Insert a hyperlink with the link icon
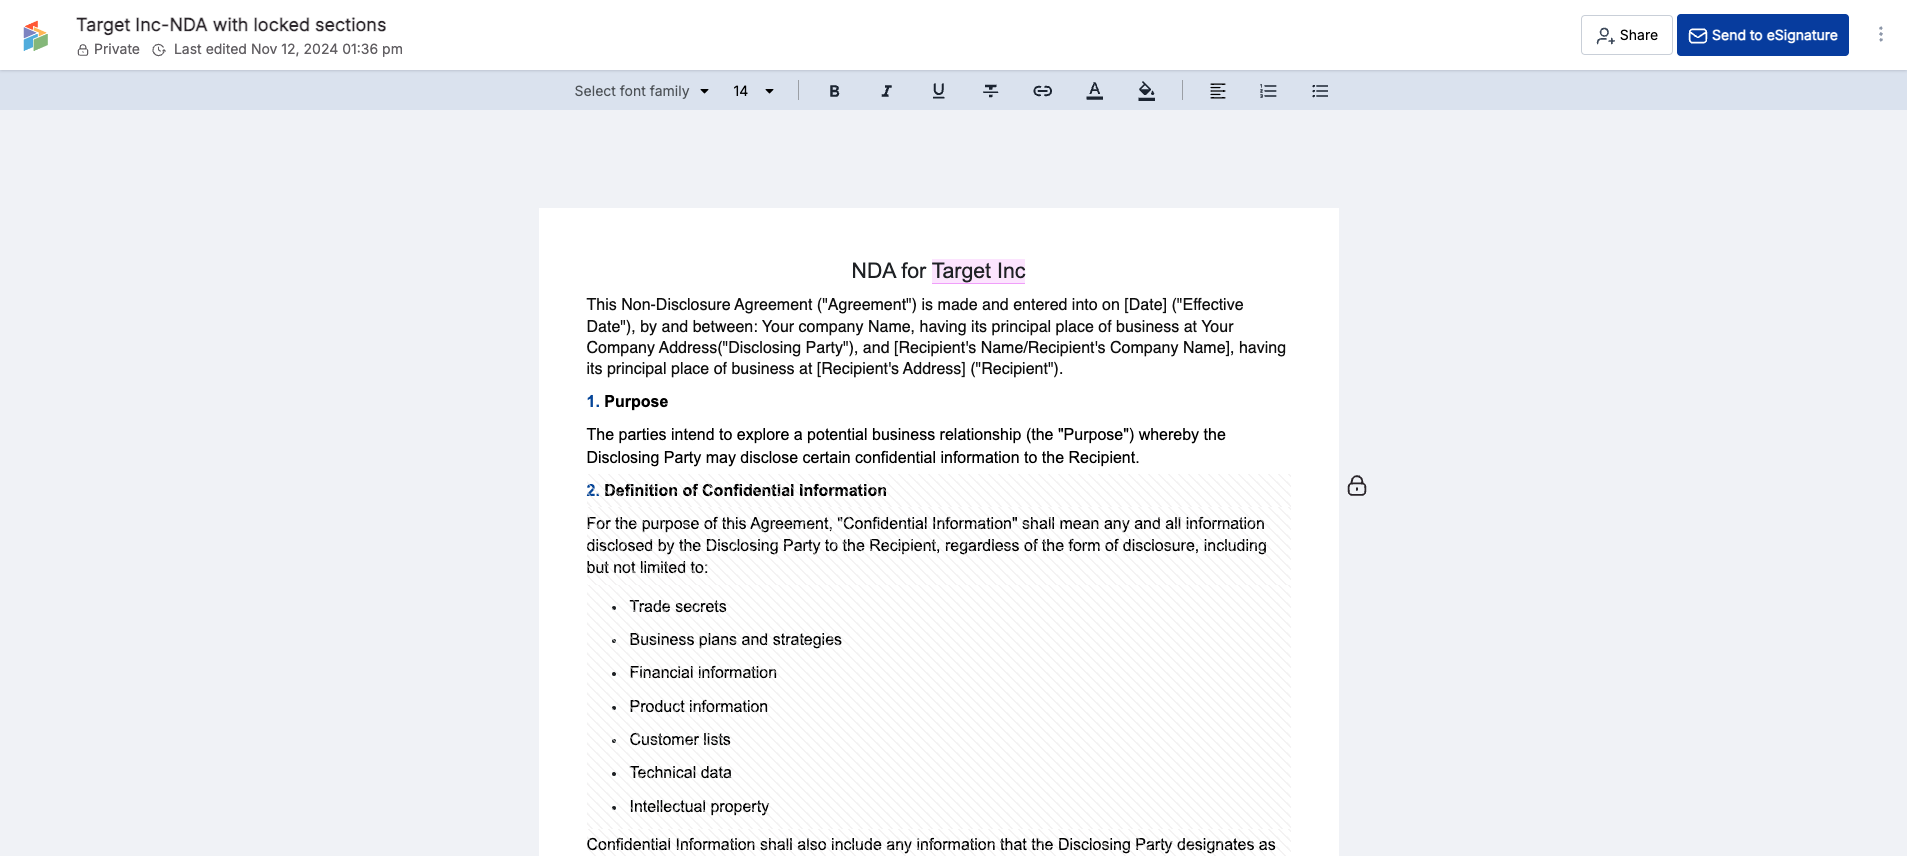The image size is (1907, 856). point(1043,91)
